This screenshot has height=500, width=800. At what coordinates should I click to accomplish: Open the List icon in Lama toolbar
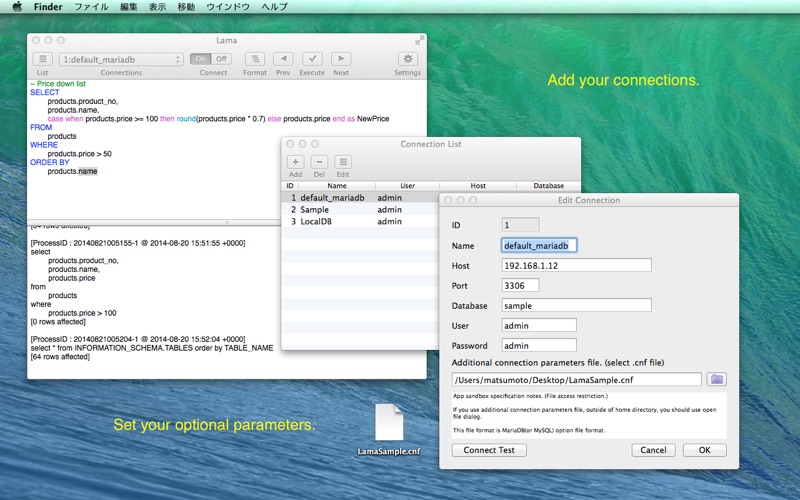pyautogui.click(x=43, y=59)
